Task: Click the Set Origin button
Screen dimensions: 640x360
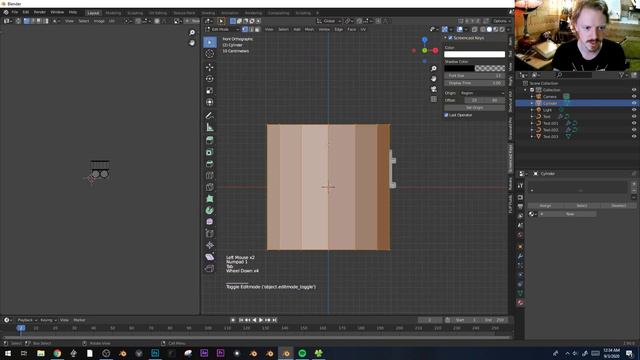Action: [x=474, y=108]
